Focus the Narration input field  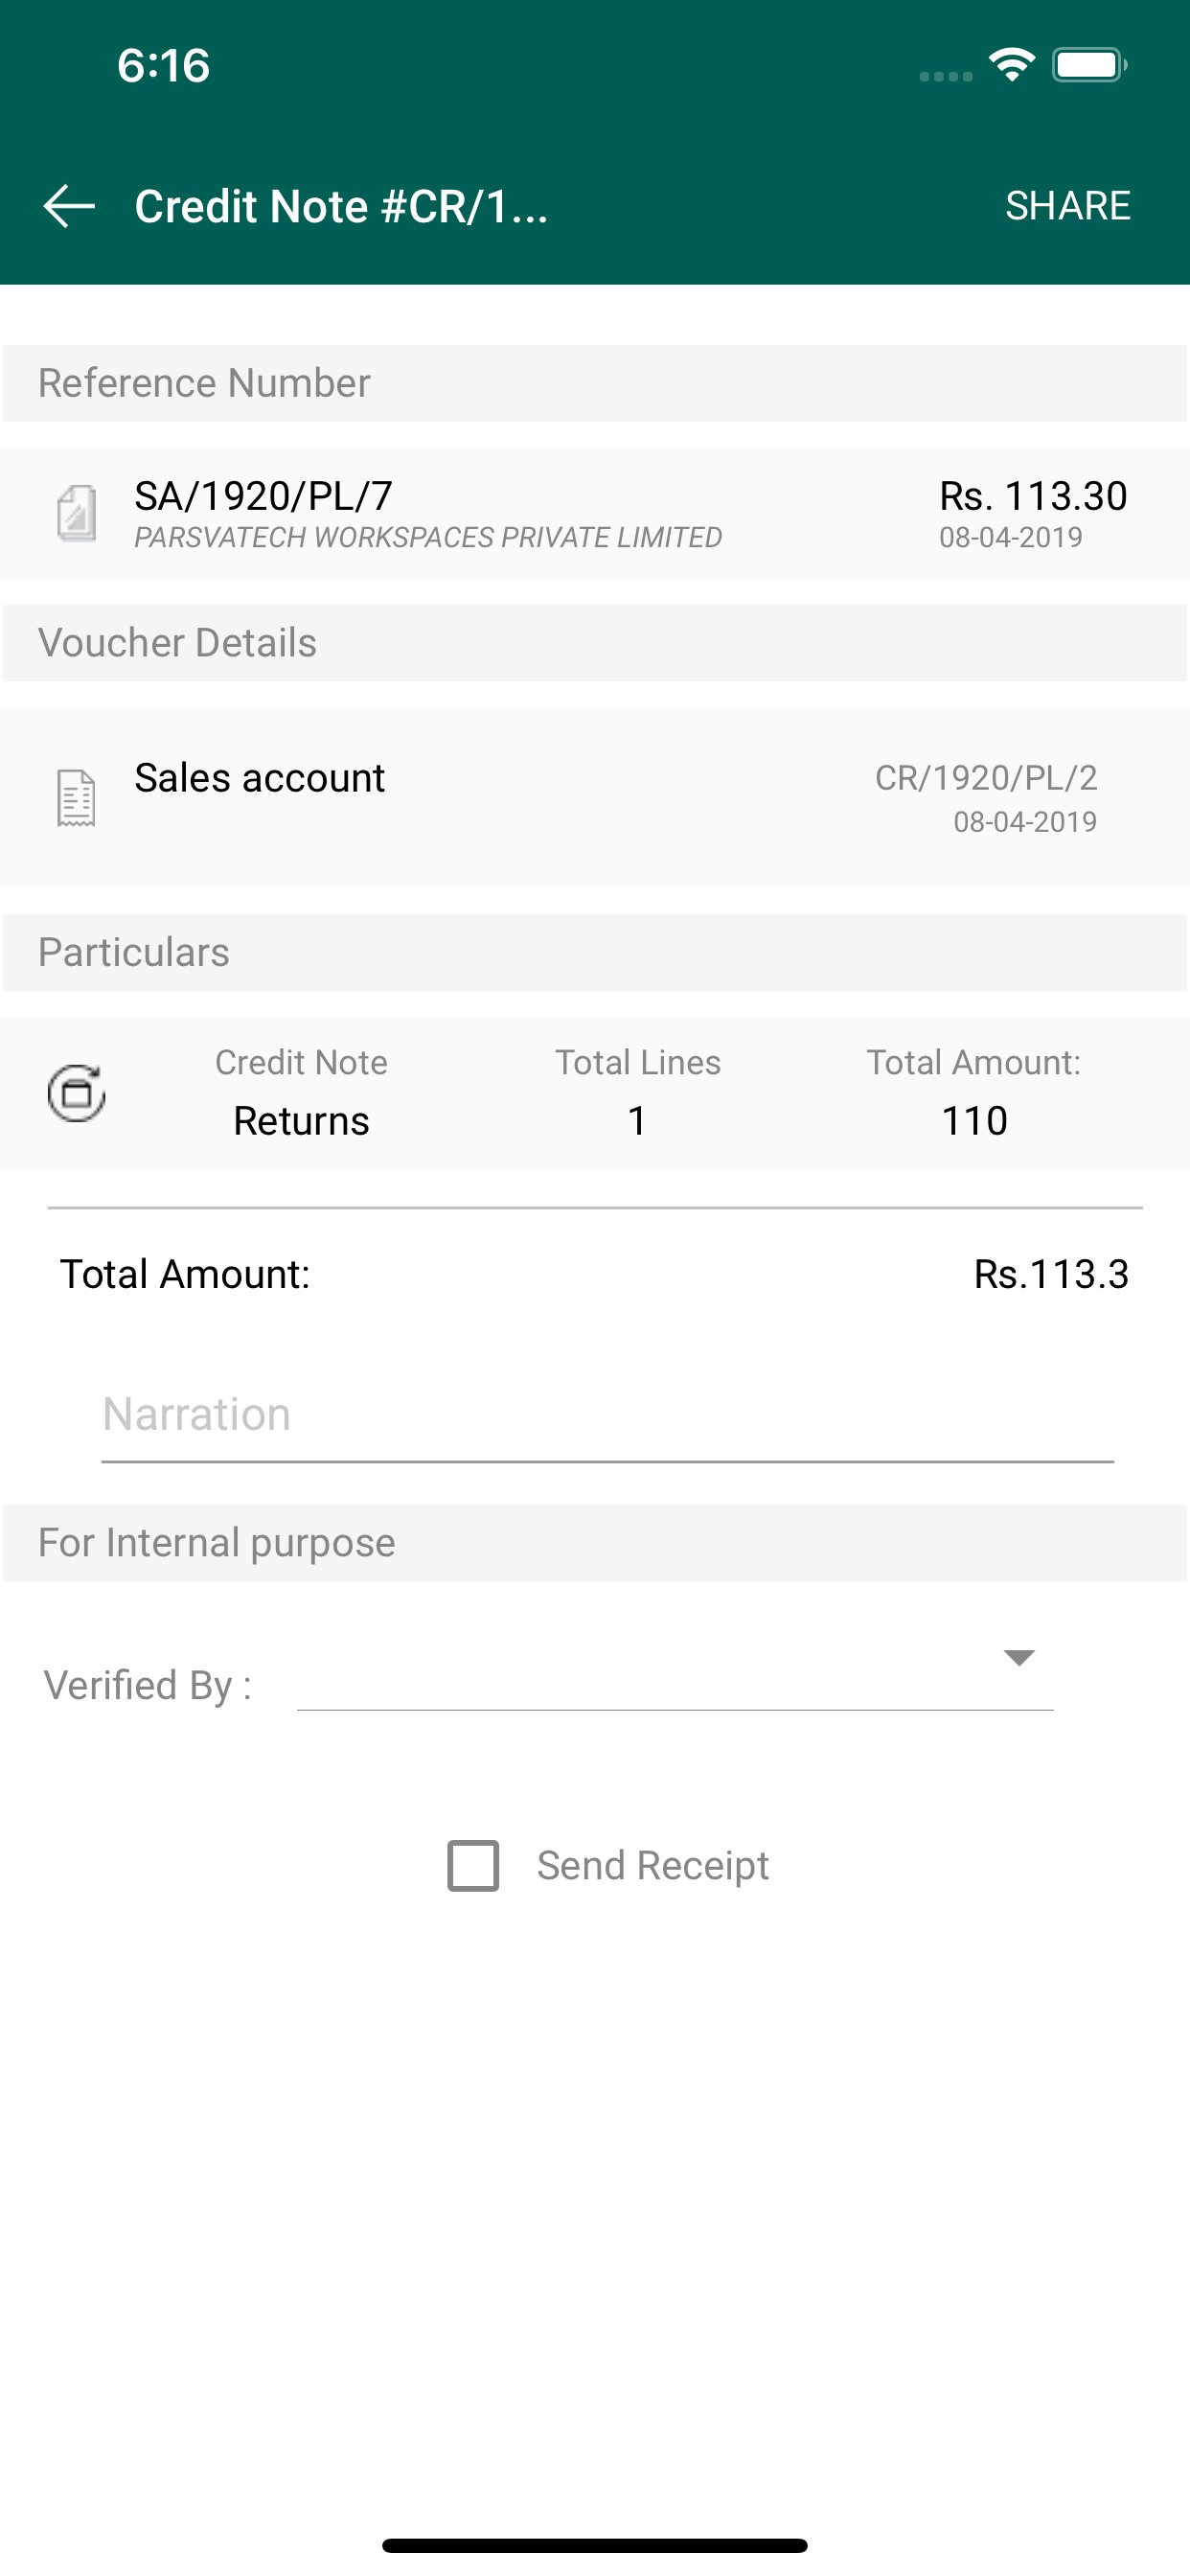[x=607, y=1416]
